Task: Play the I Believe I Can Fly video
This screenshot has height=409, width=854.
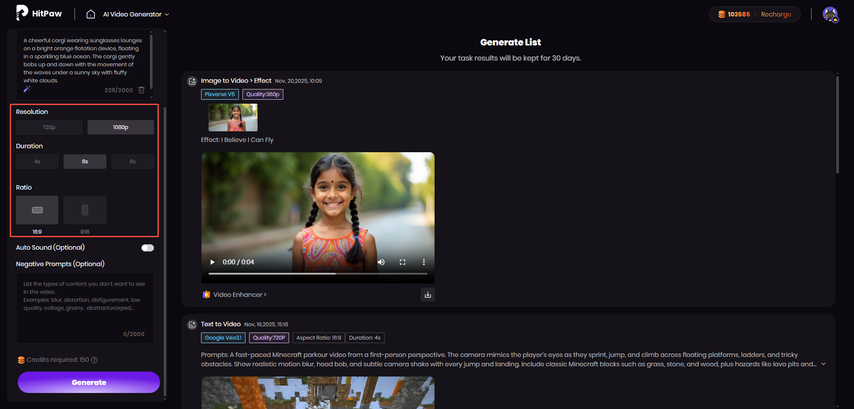Action: tap(212, 262)
